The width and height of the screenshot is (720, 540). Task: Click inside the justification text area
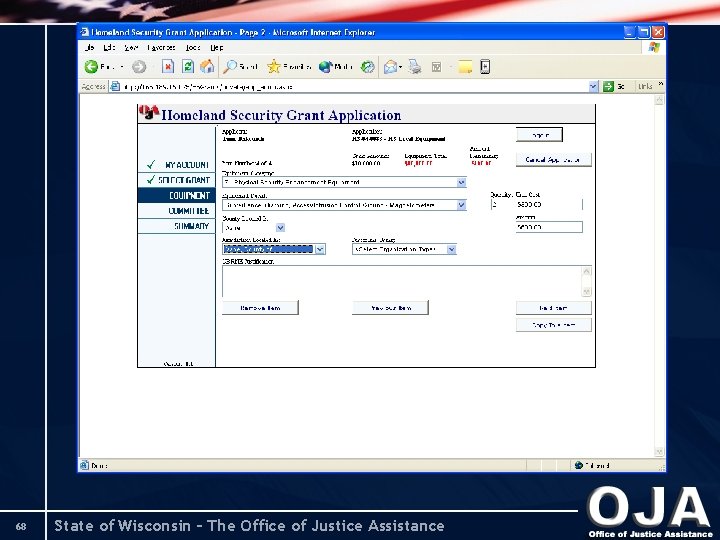402,281
